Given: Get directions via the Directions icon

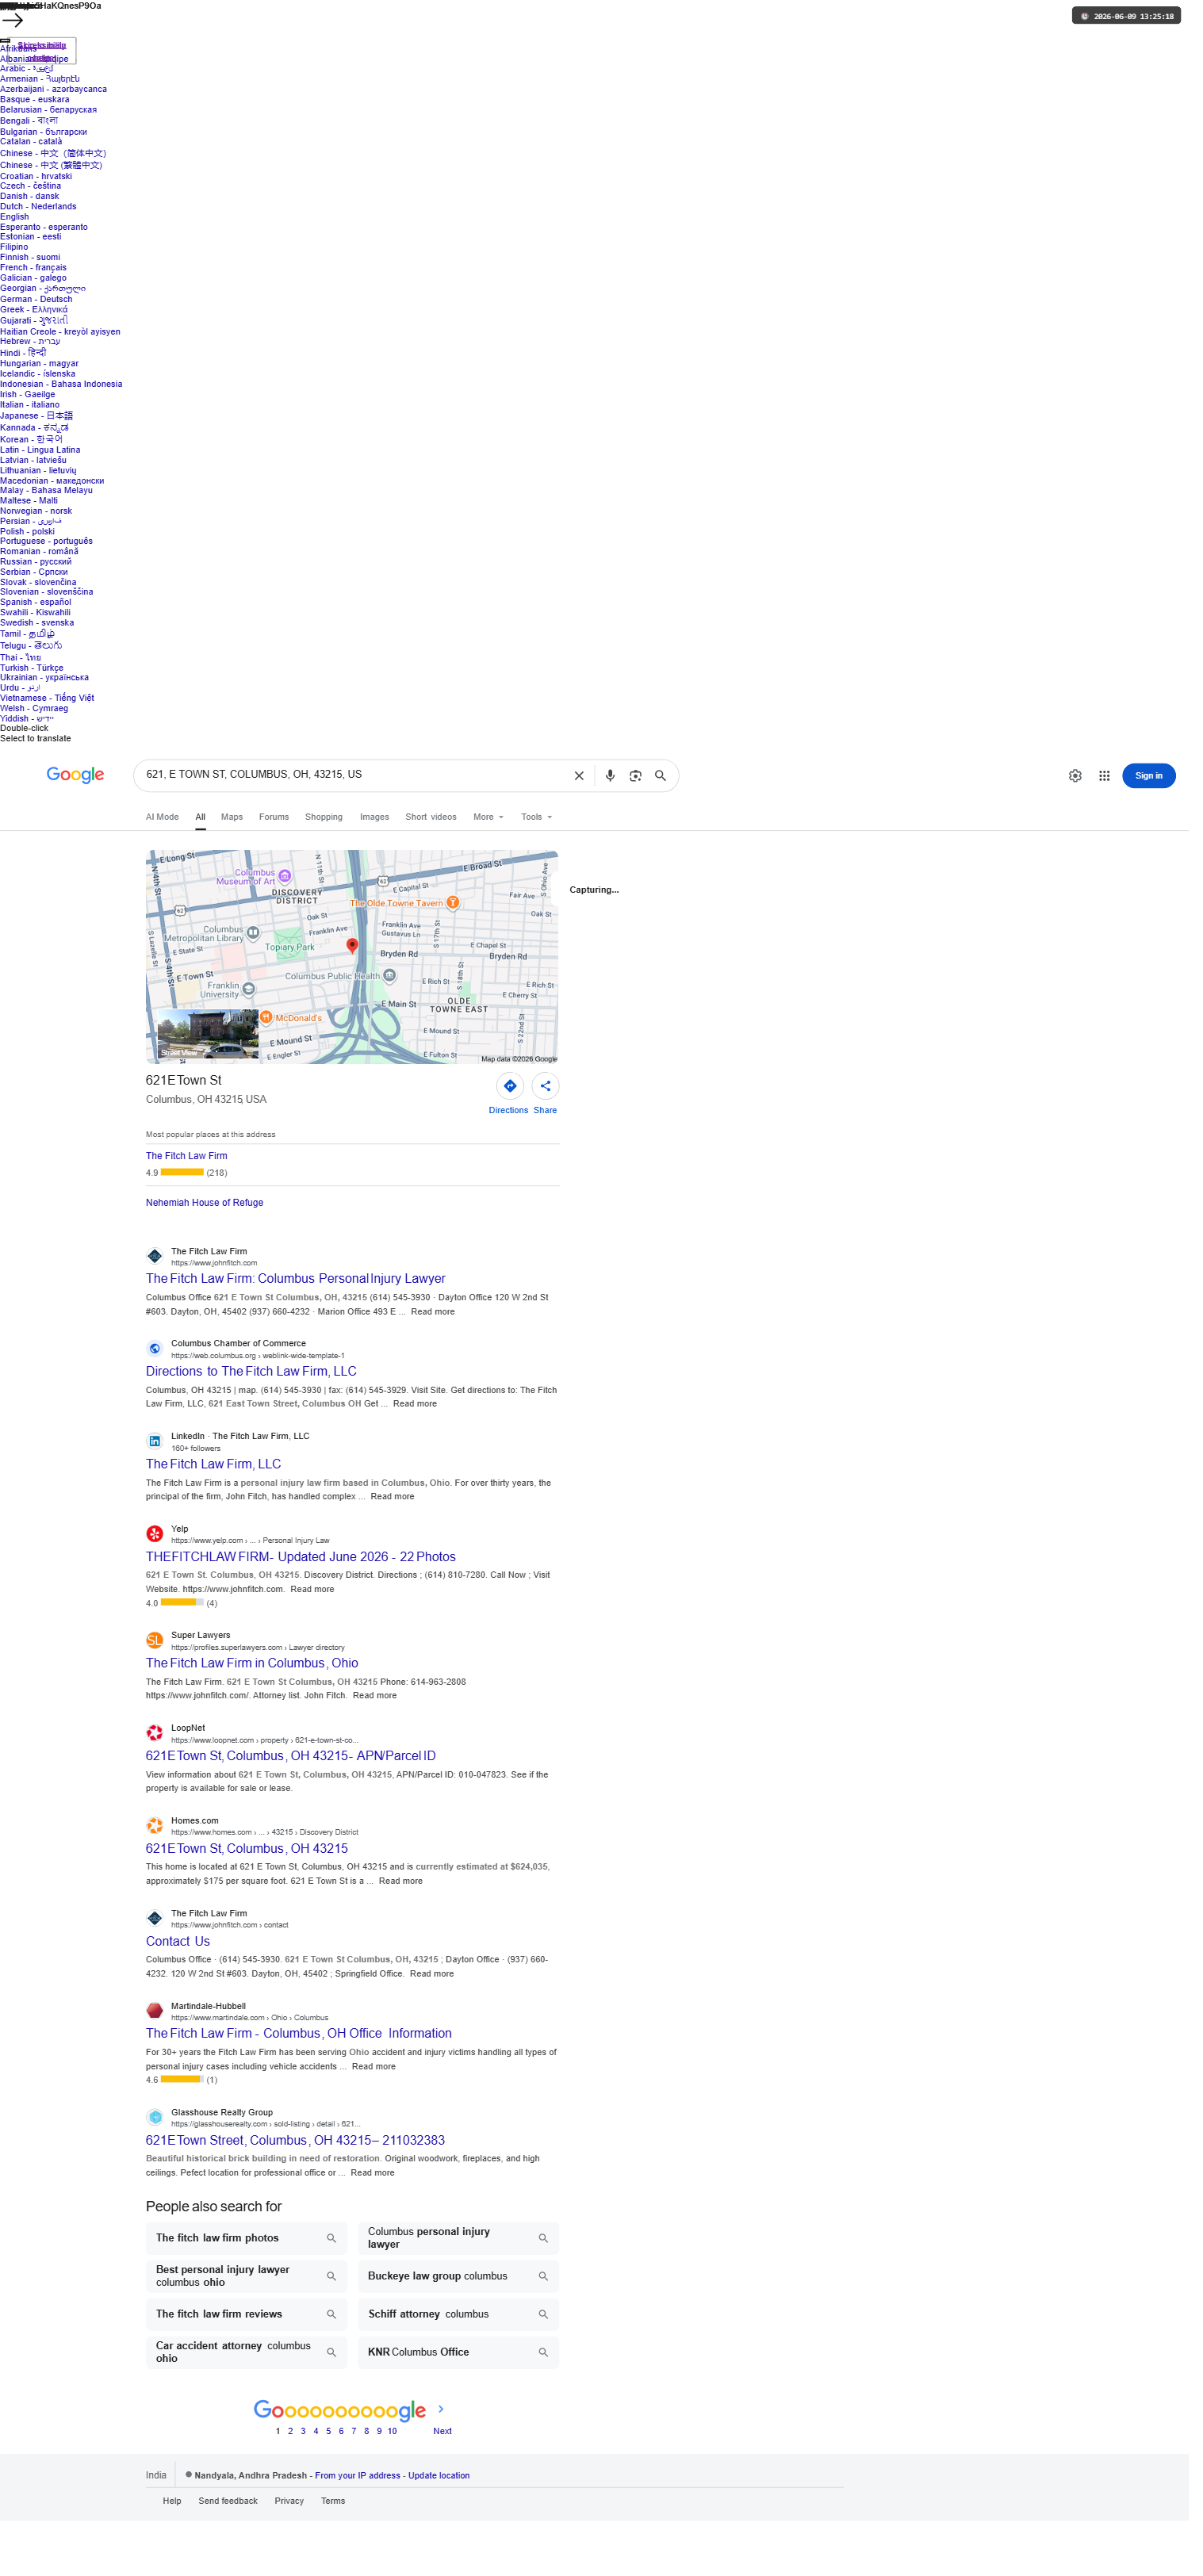Looking at the screenshot, I should coord(516,1099).
